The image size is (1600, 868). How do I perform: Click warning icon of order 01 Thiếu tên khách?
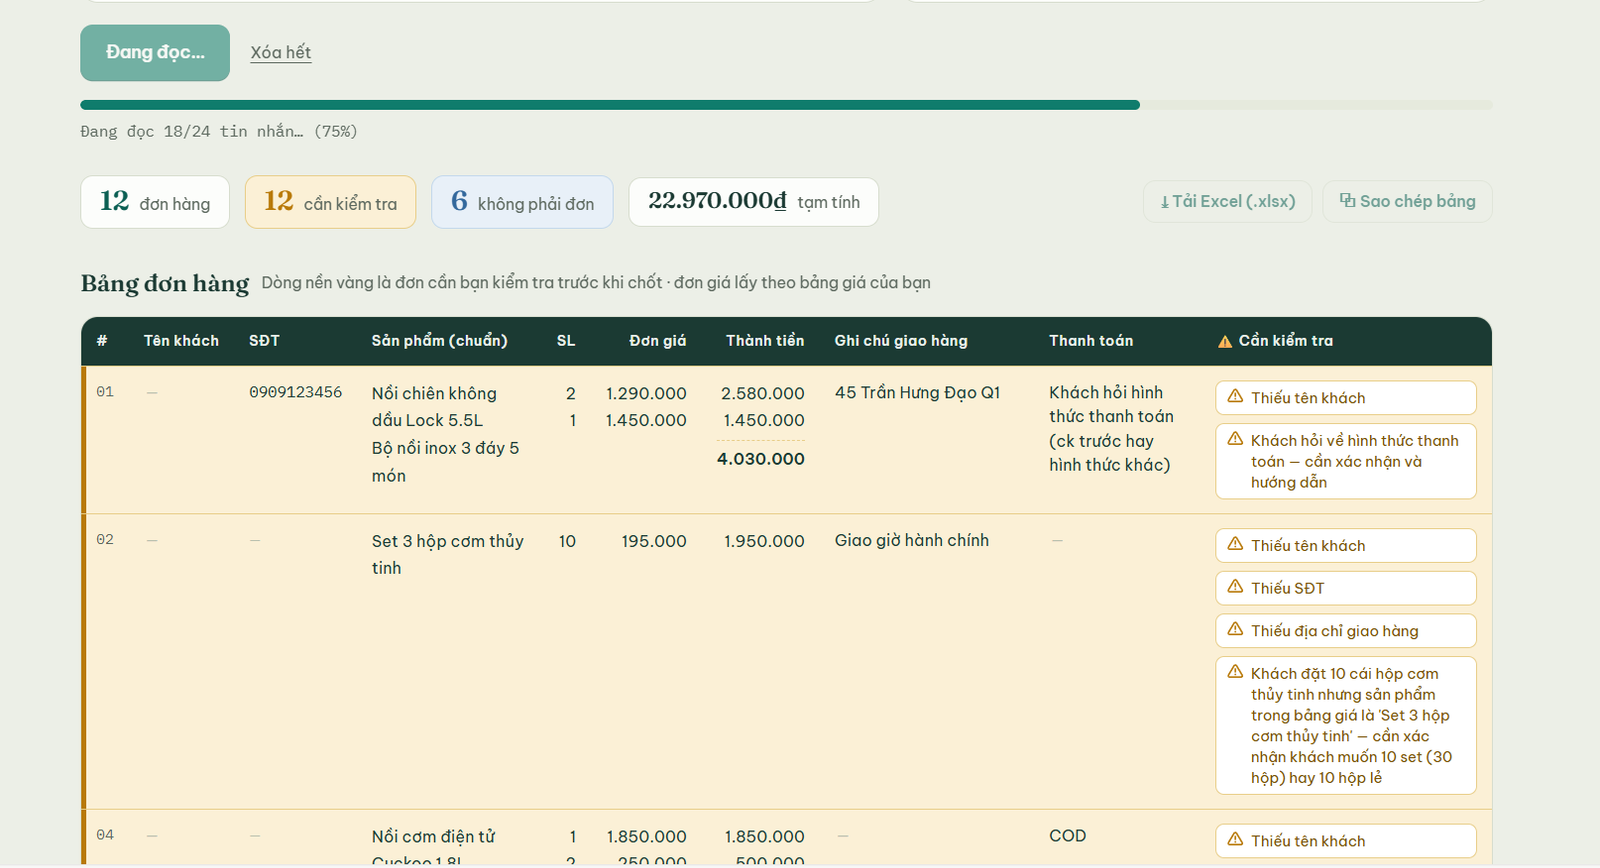[1236, 397]
